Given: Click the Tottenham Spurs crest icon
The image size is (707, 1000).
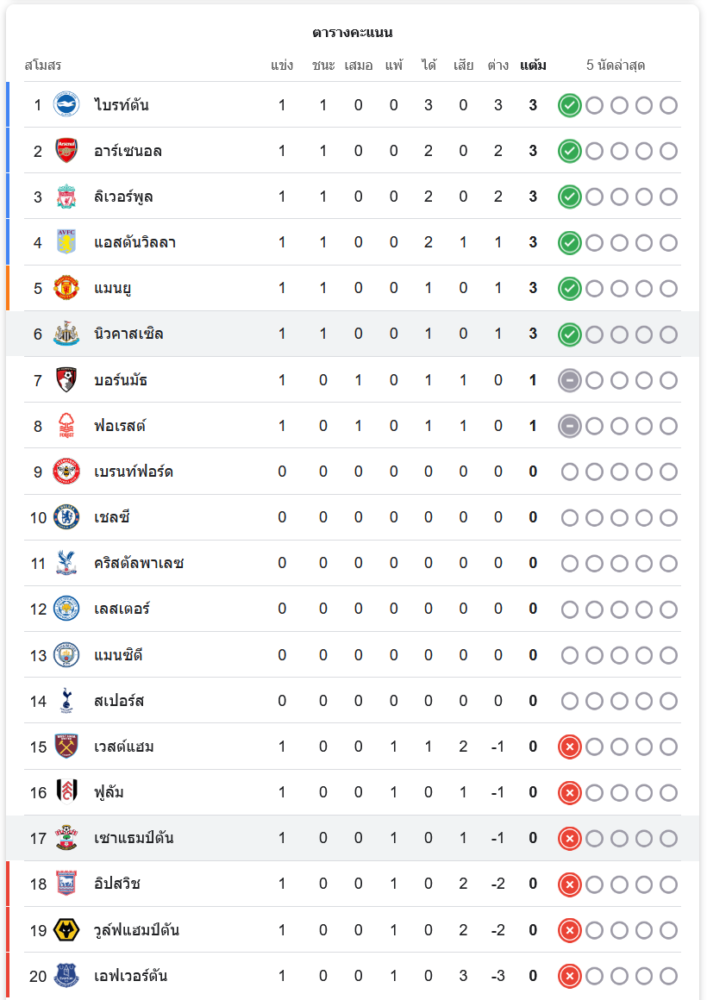Looking at the screenshot, I should [66, 700].
